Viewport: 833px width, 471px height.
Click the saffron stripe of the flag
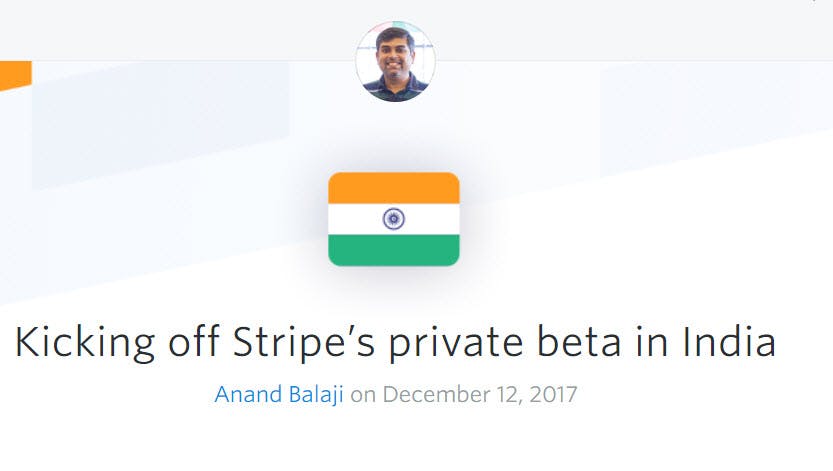click(394, 188)
